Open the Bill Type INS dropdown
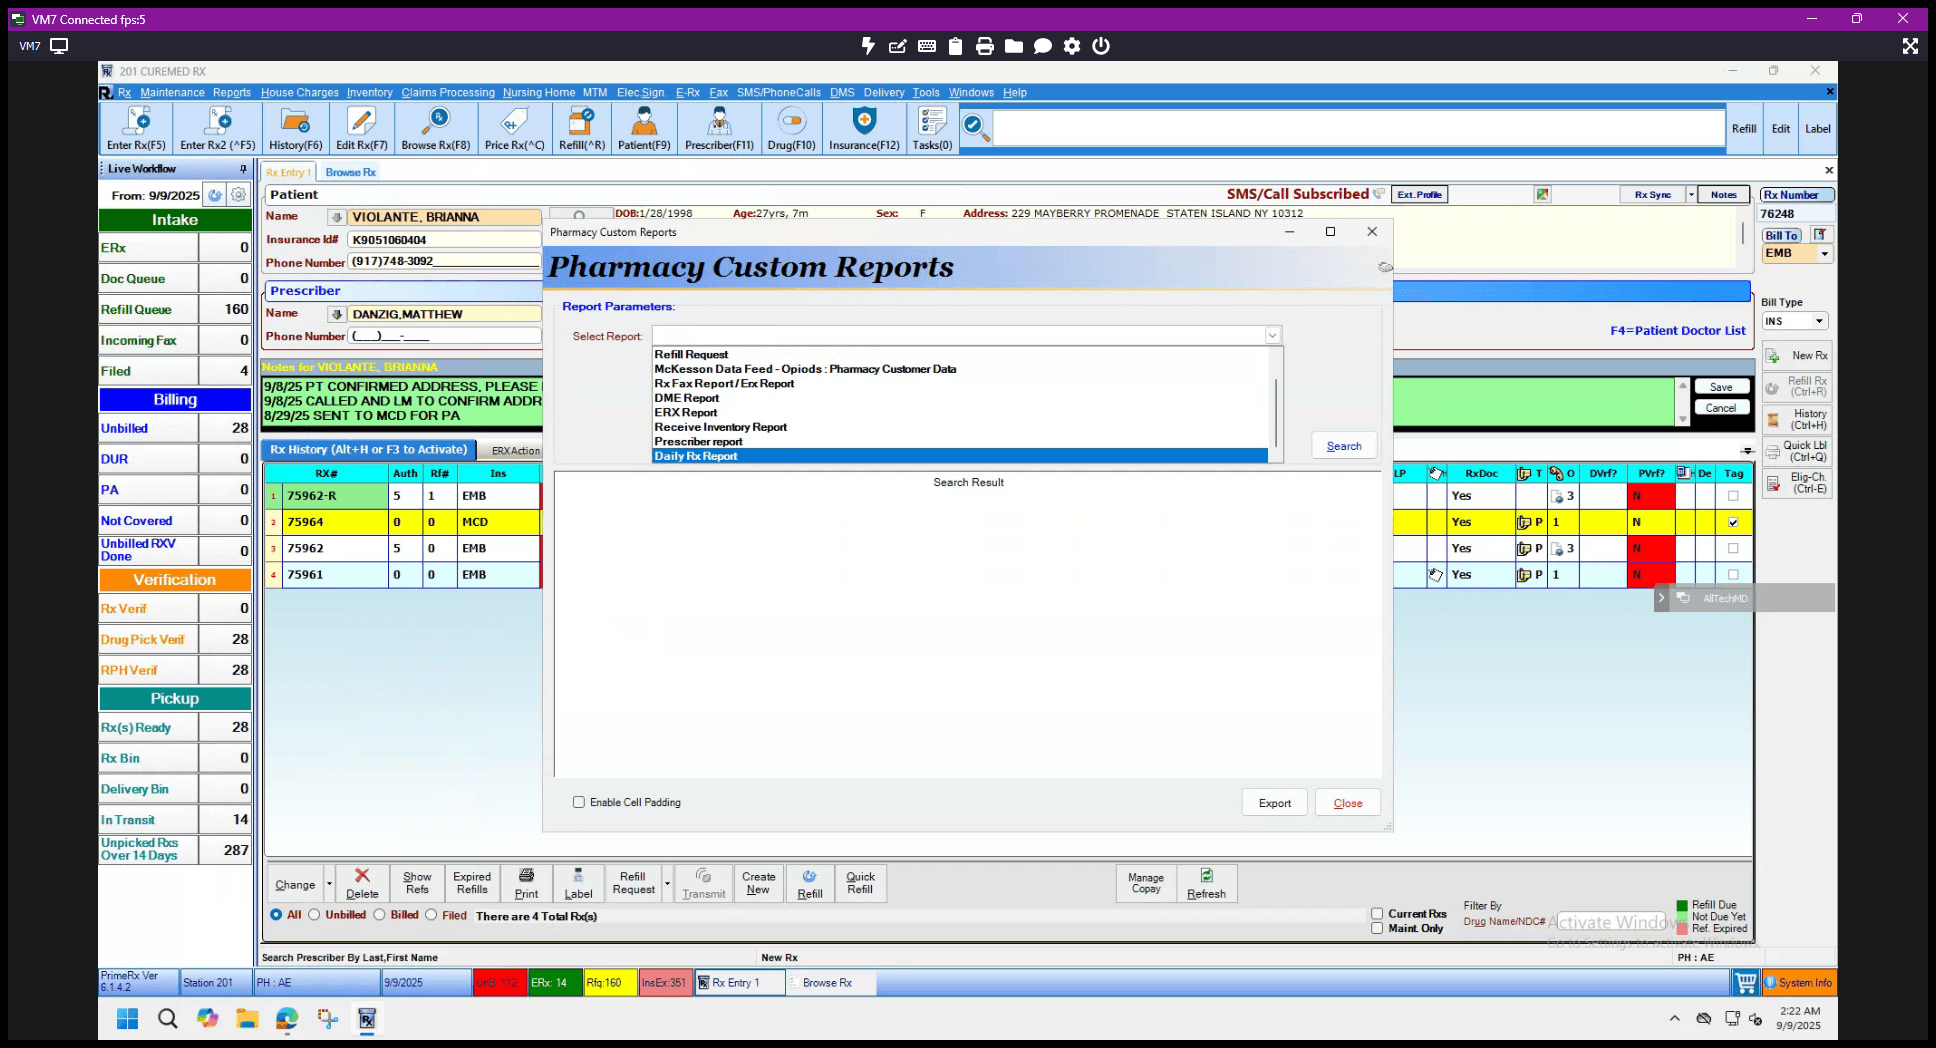The width and height of the screenshot is (1936, 1048). (x=1819, y=321)
